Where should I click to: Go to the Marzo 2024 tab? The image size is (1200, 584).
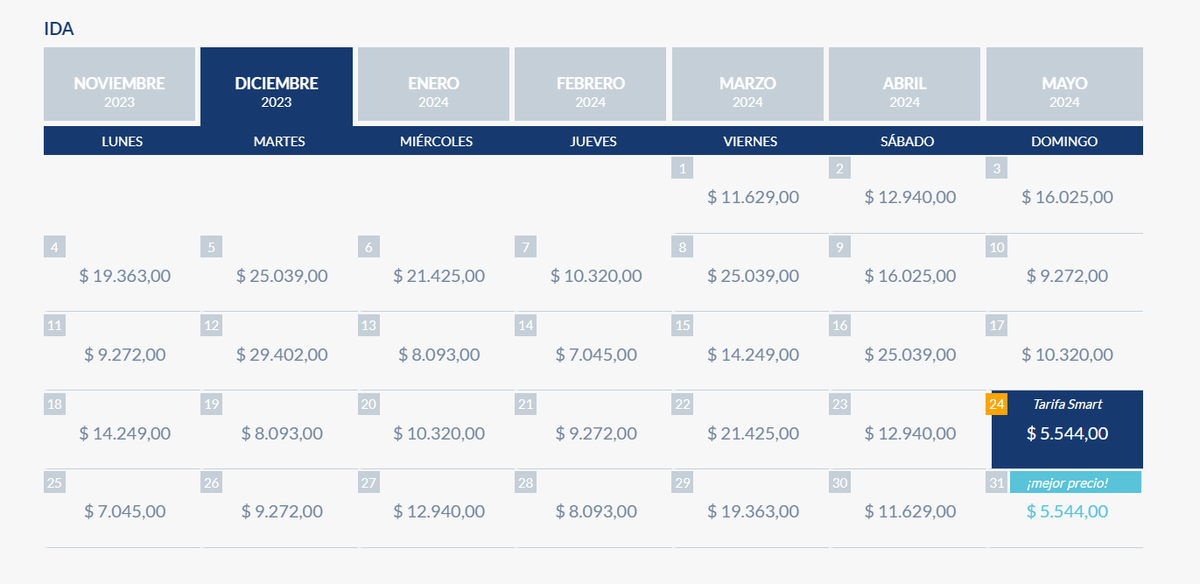pos(747,91)
